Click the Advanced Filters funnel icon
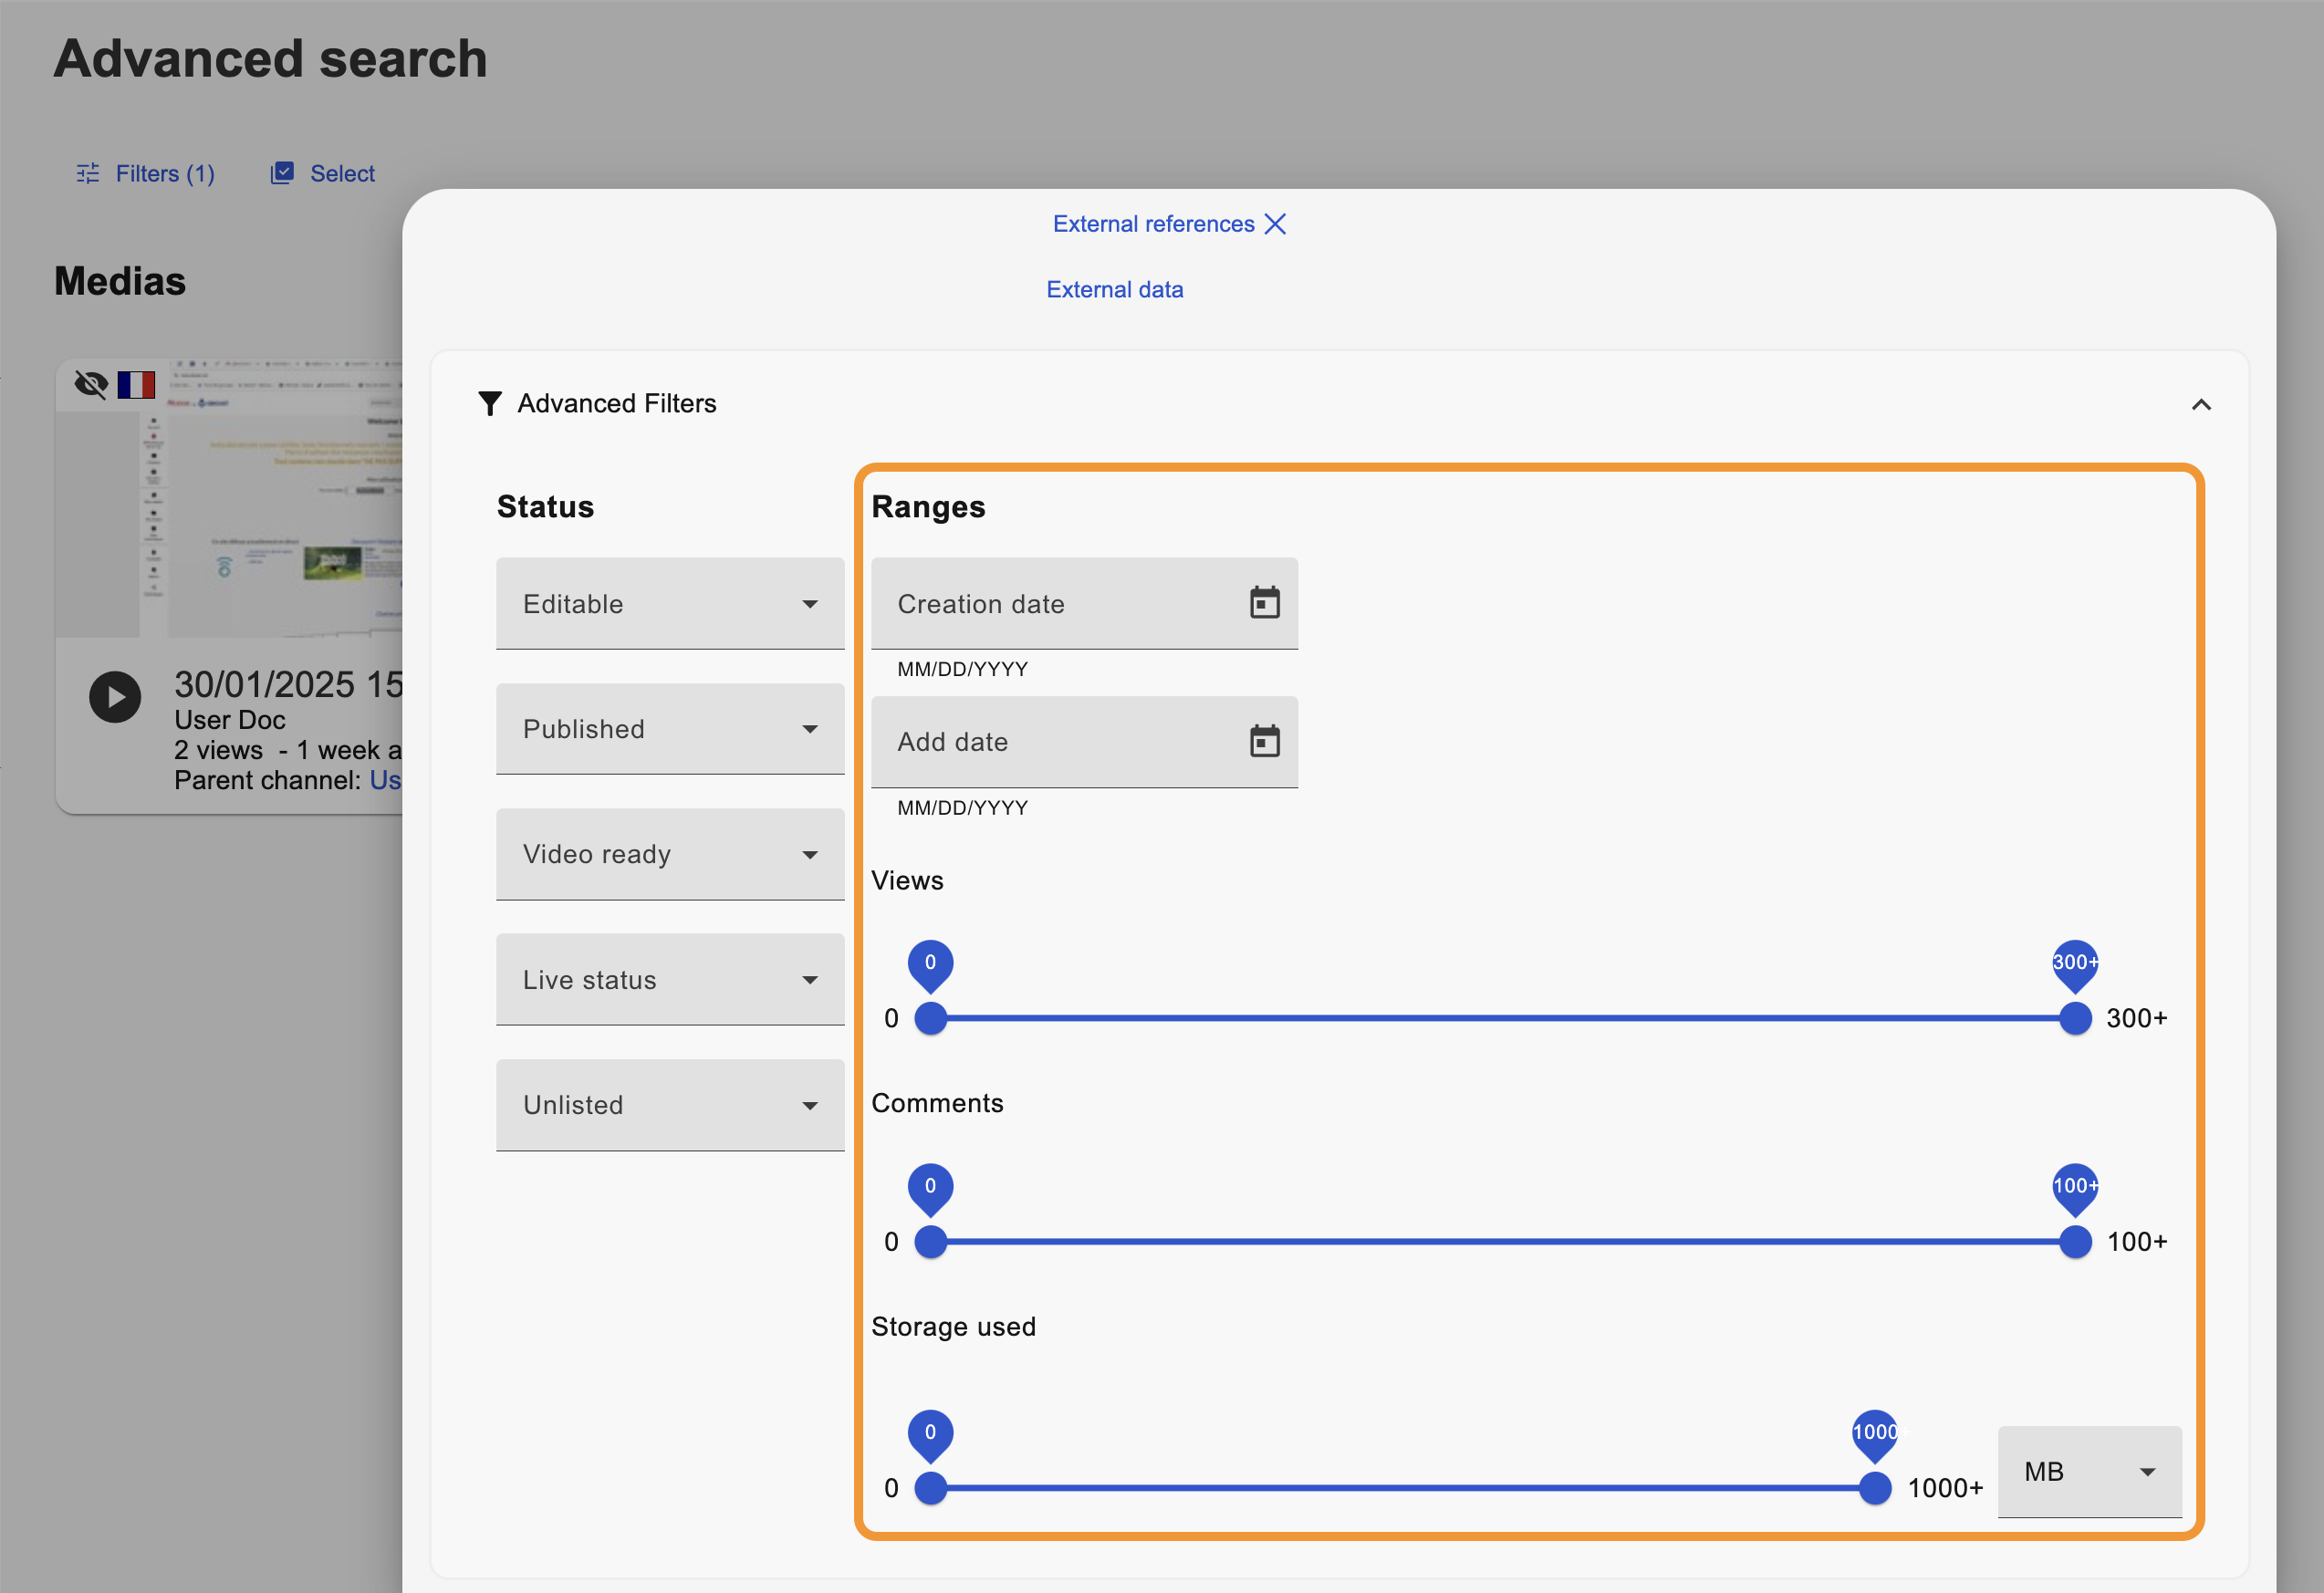Viewport: 2324px width, 1593px height. [489, 403]
